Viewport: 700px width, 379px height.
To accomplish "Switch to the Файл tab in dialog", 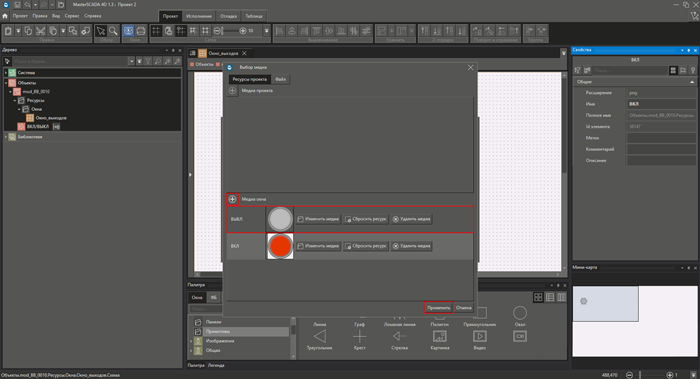I will pos(280,79).
